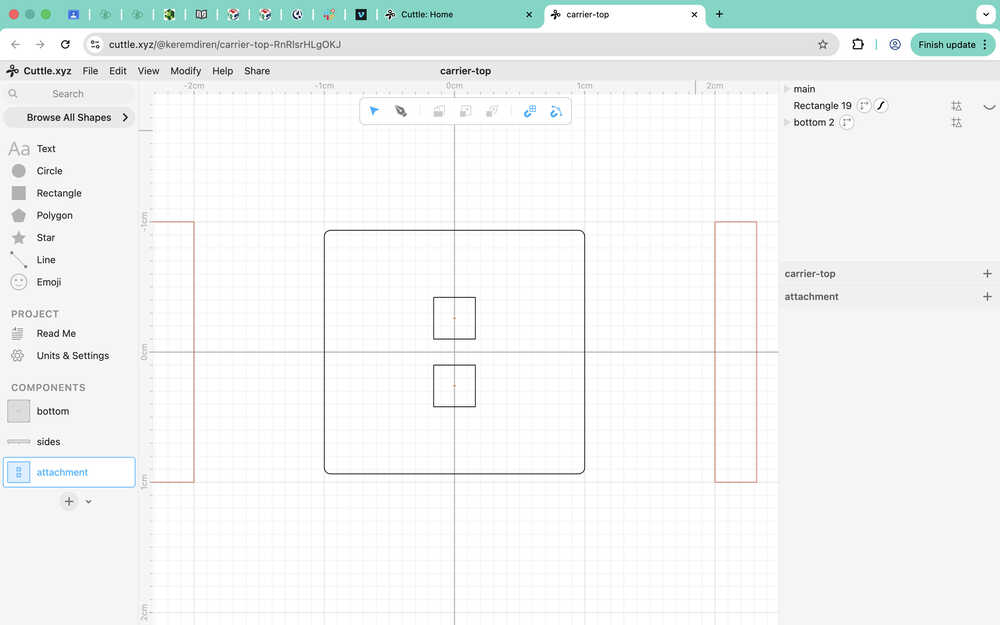Expand the main layer
Viewport: 1000px width, 625px height.
click(787, 89)
